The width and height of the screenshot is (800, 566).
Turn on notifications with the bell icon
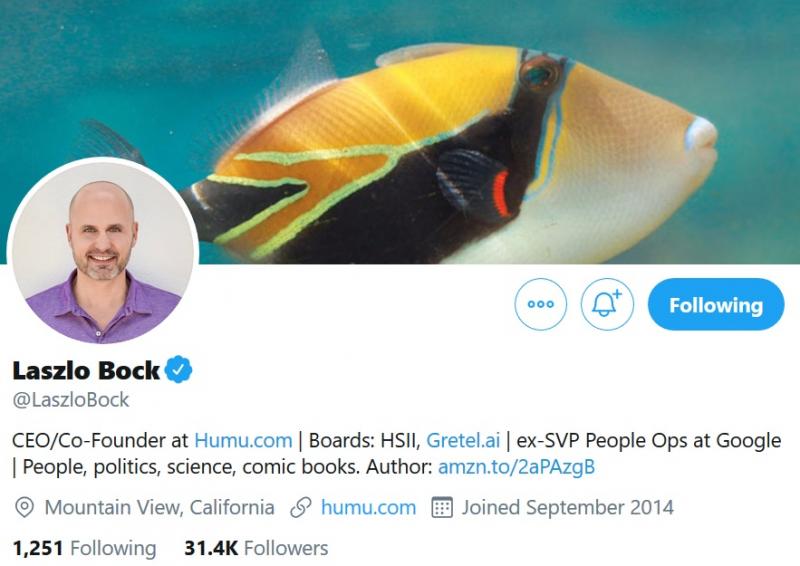pos(607,304)
